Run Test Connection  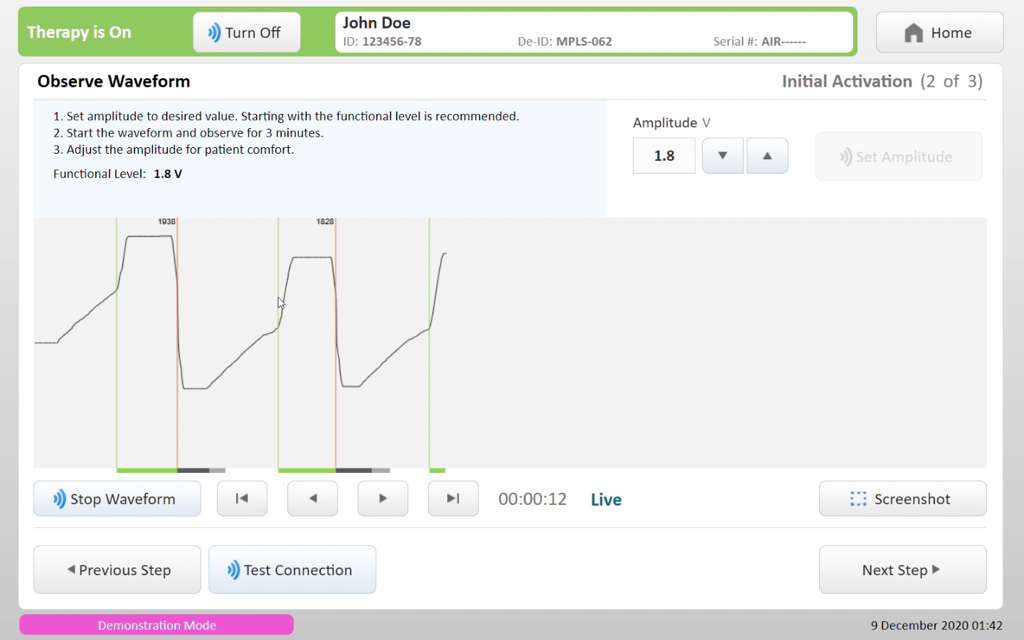tap(292, 569)
